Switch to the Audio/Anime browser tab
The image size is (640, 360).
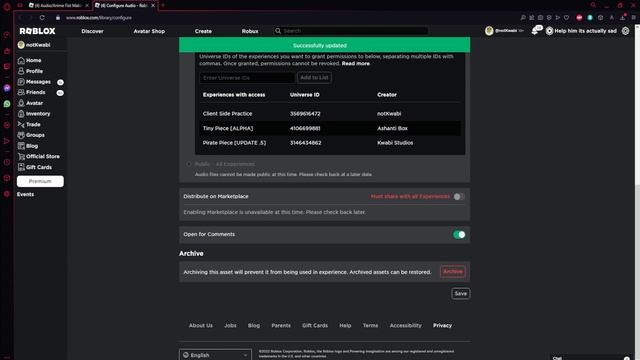(x=59, y=6)
